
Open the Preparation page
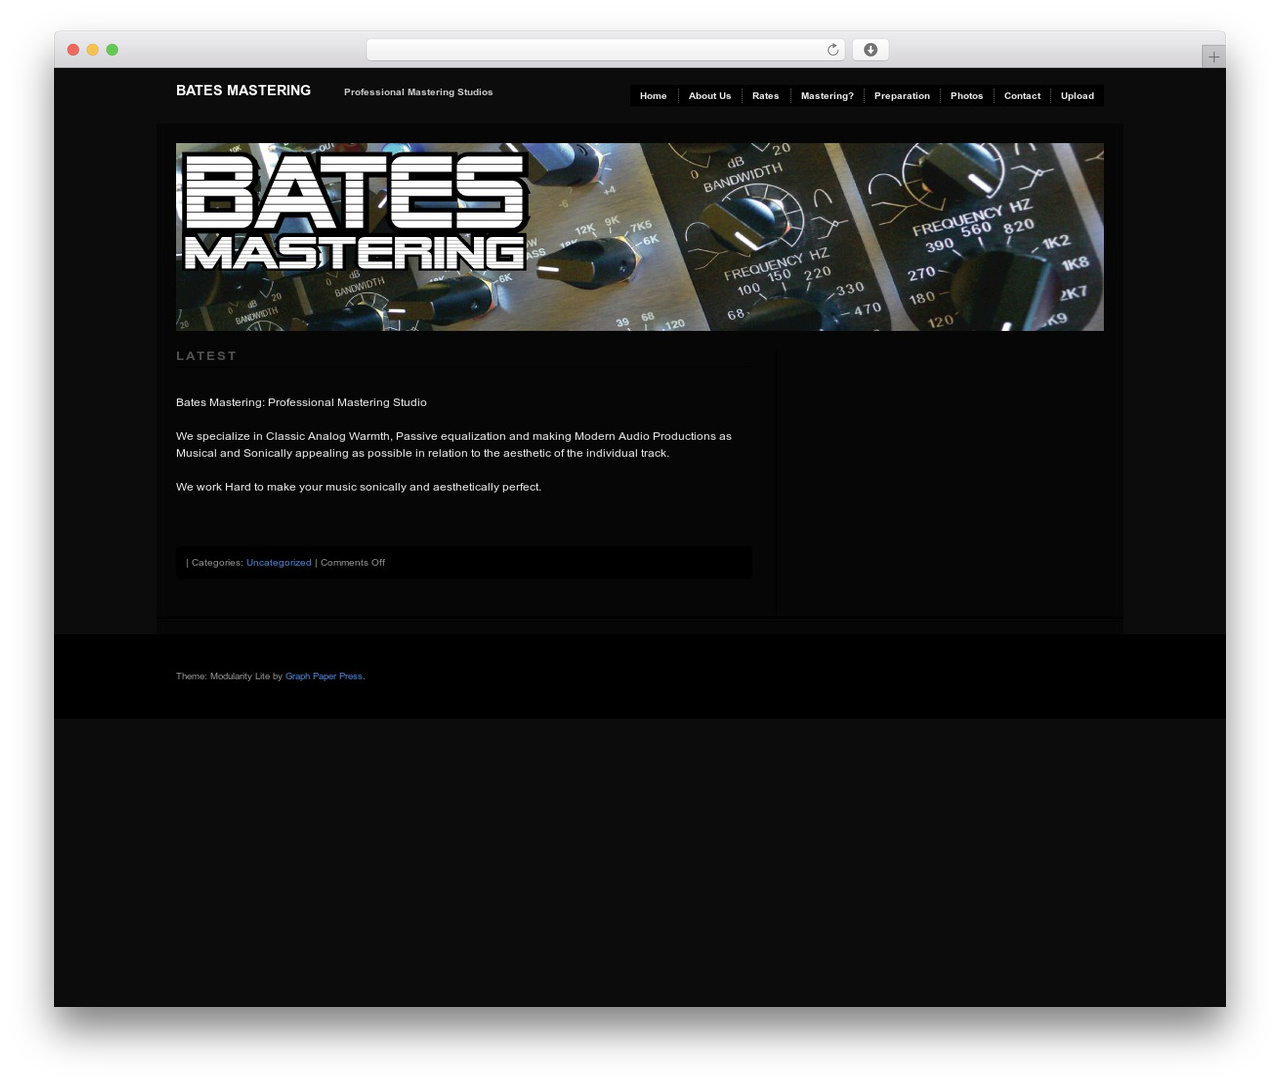pyautogui.click(x=902, y=96)
